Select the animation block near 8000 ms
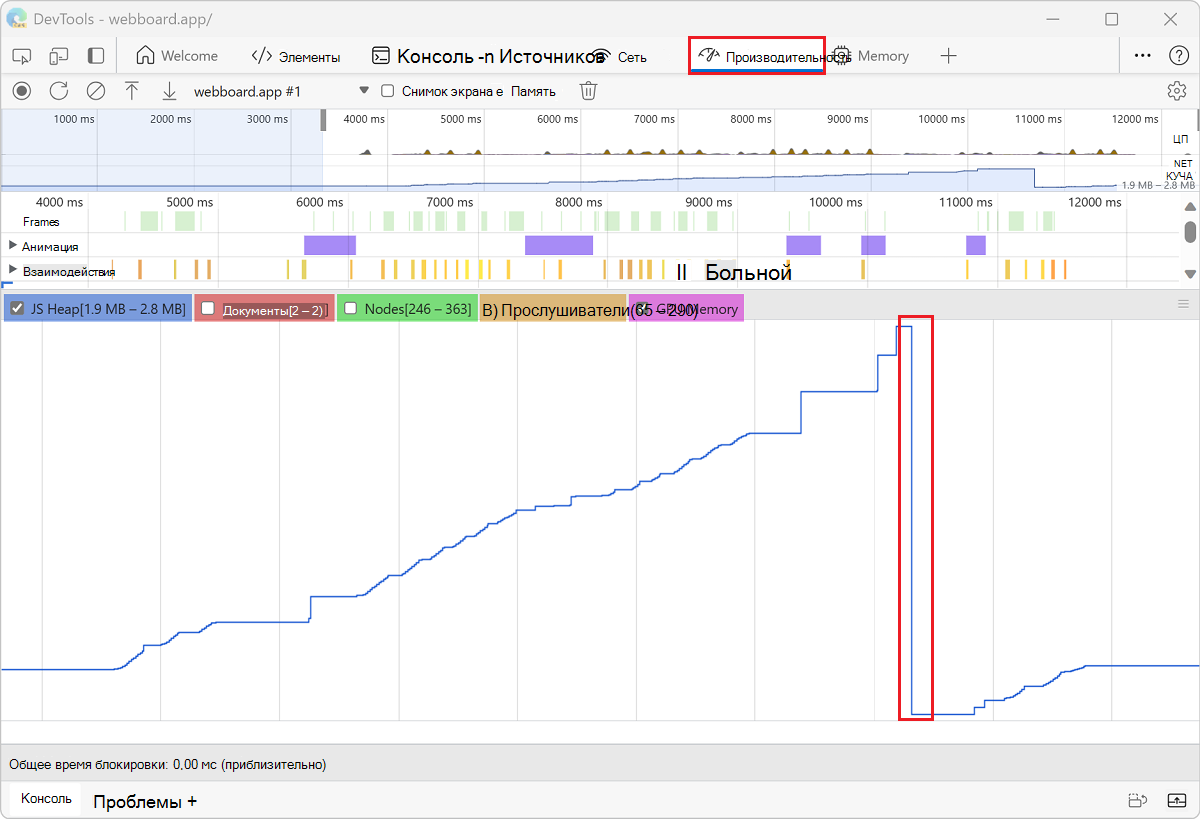This screenshot has height=819, width=1200. click(559, 245)
